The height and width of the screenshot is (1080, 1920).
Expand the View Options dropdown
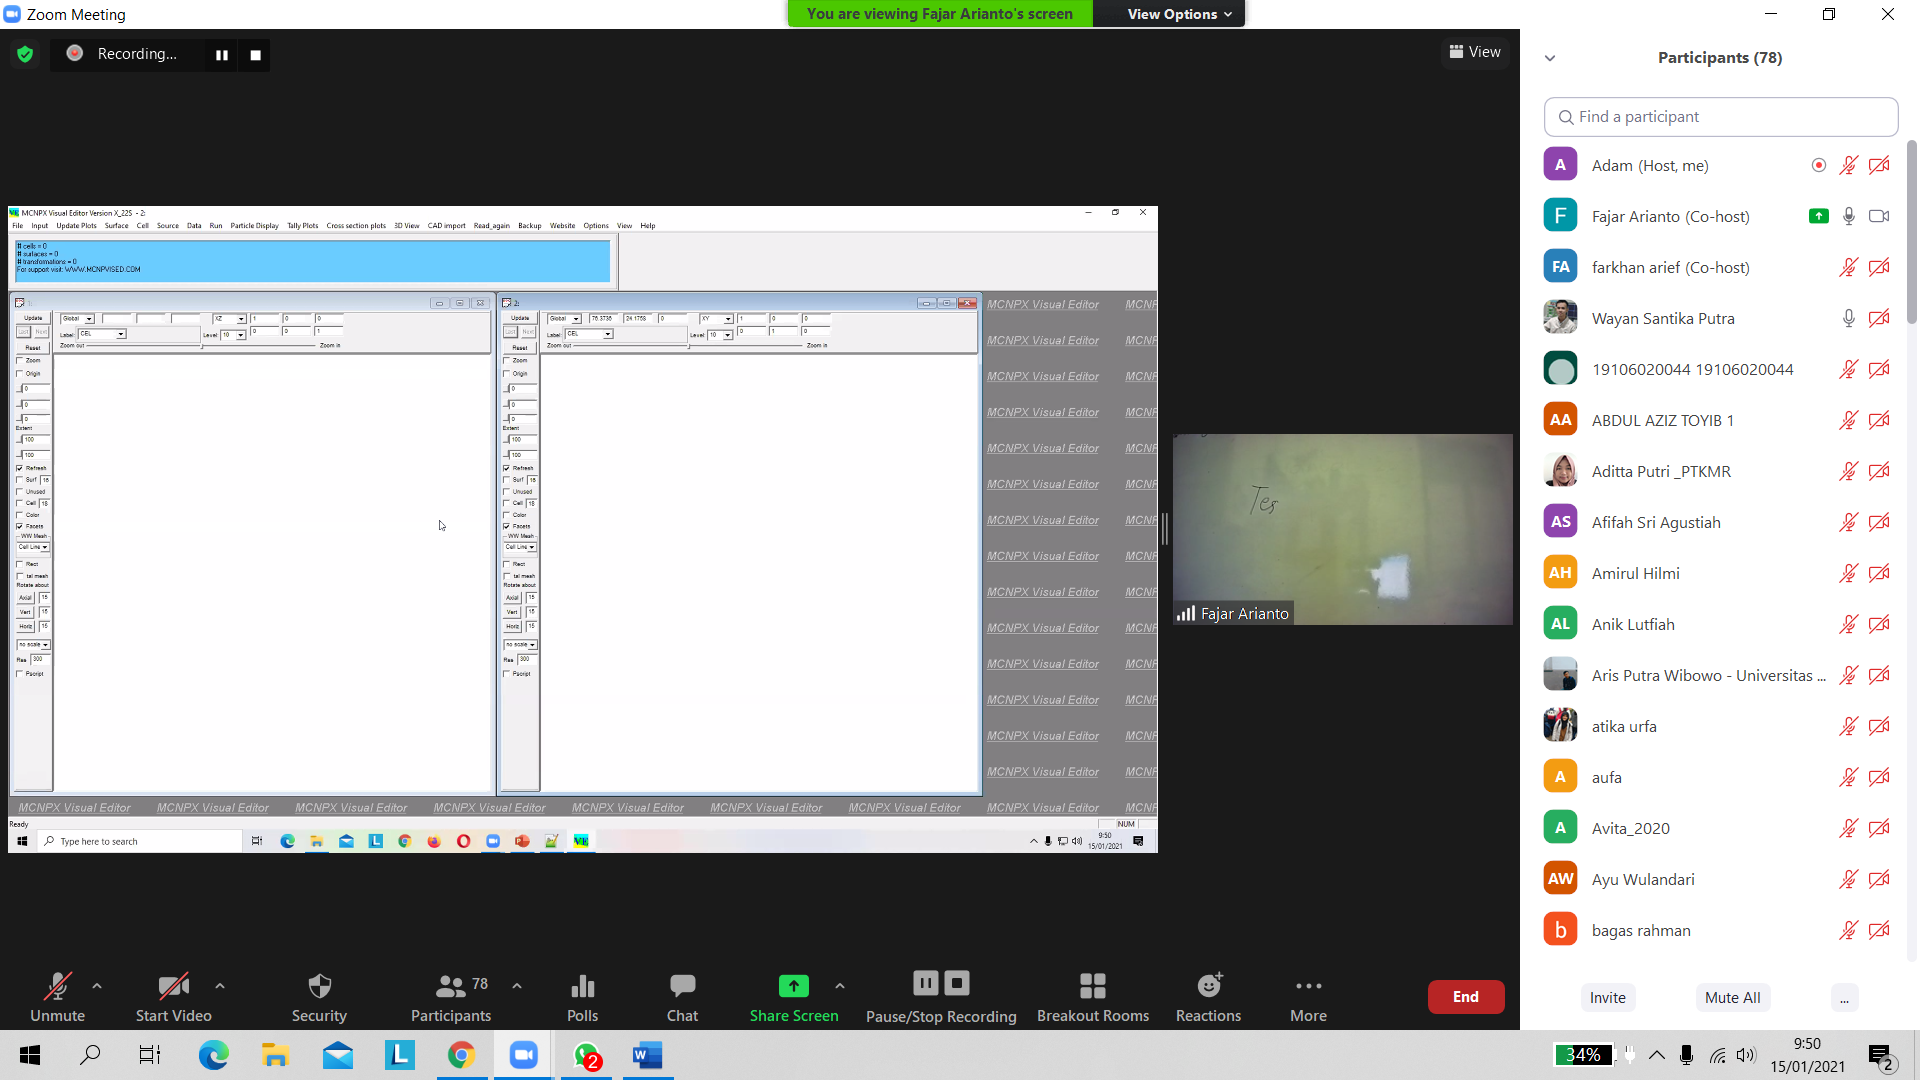[1178, 14]
